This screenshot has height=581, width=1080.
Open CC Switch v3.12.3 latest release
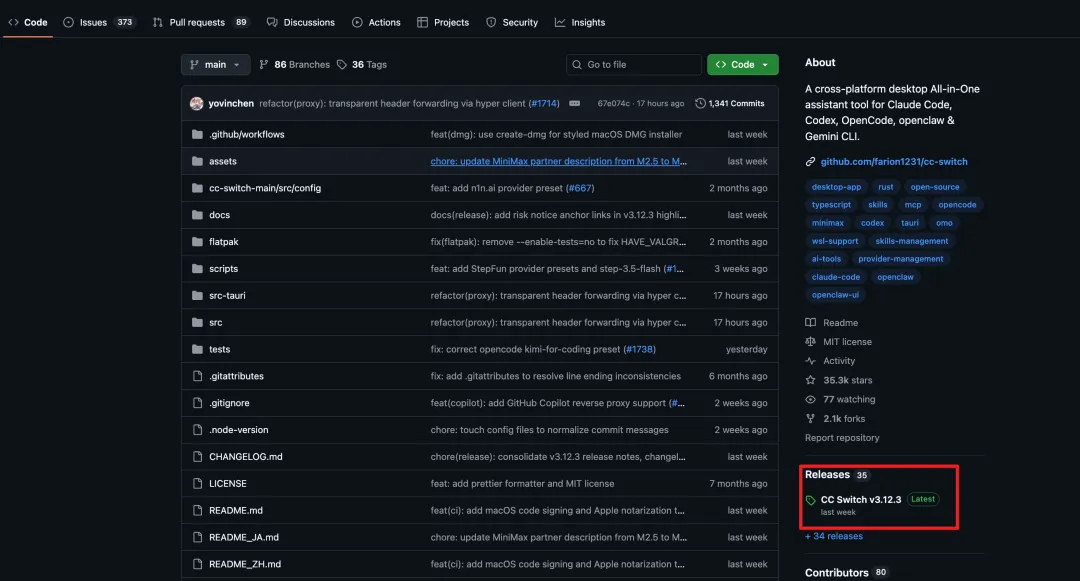click(860, 500)
